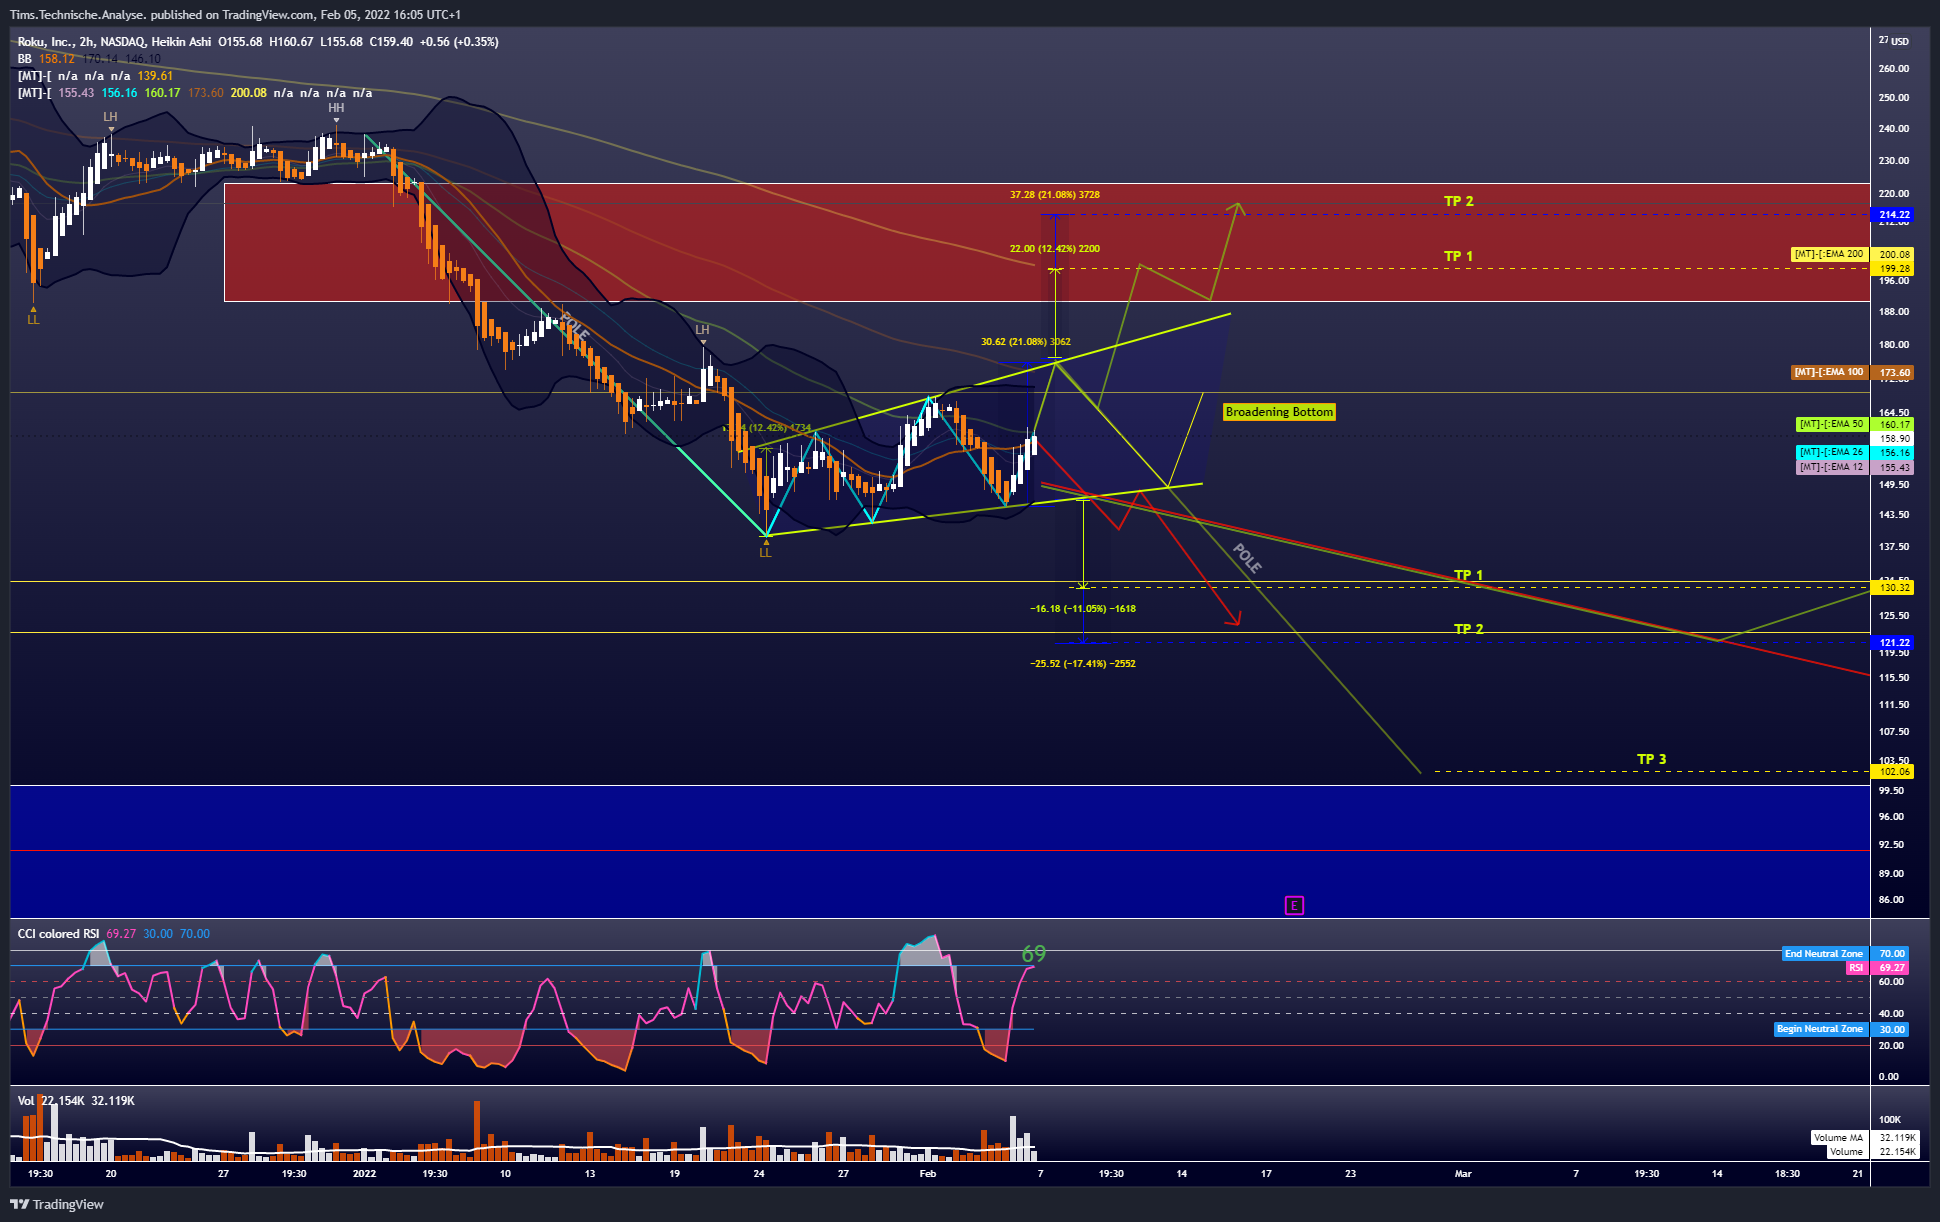This screenshot has width=1940, height=1222.
Task: Click the TradingView logo at bottom left
Action: (57, 1204)
